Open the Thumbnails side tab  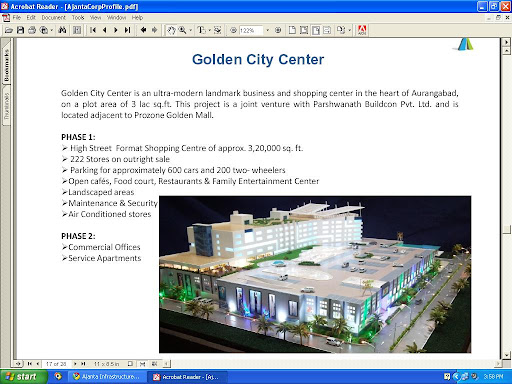click(x=6, y=106)
